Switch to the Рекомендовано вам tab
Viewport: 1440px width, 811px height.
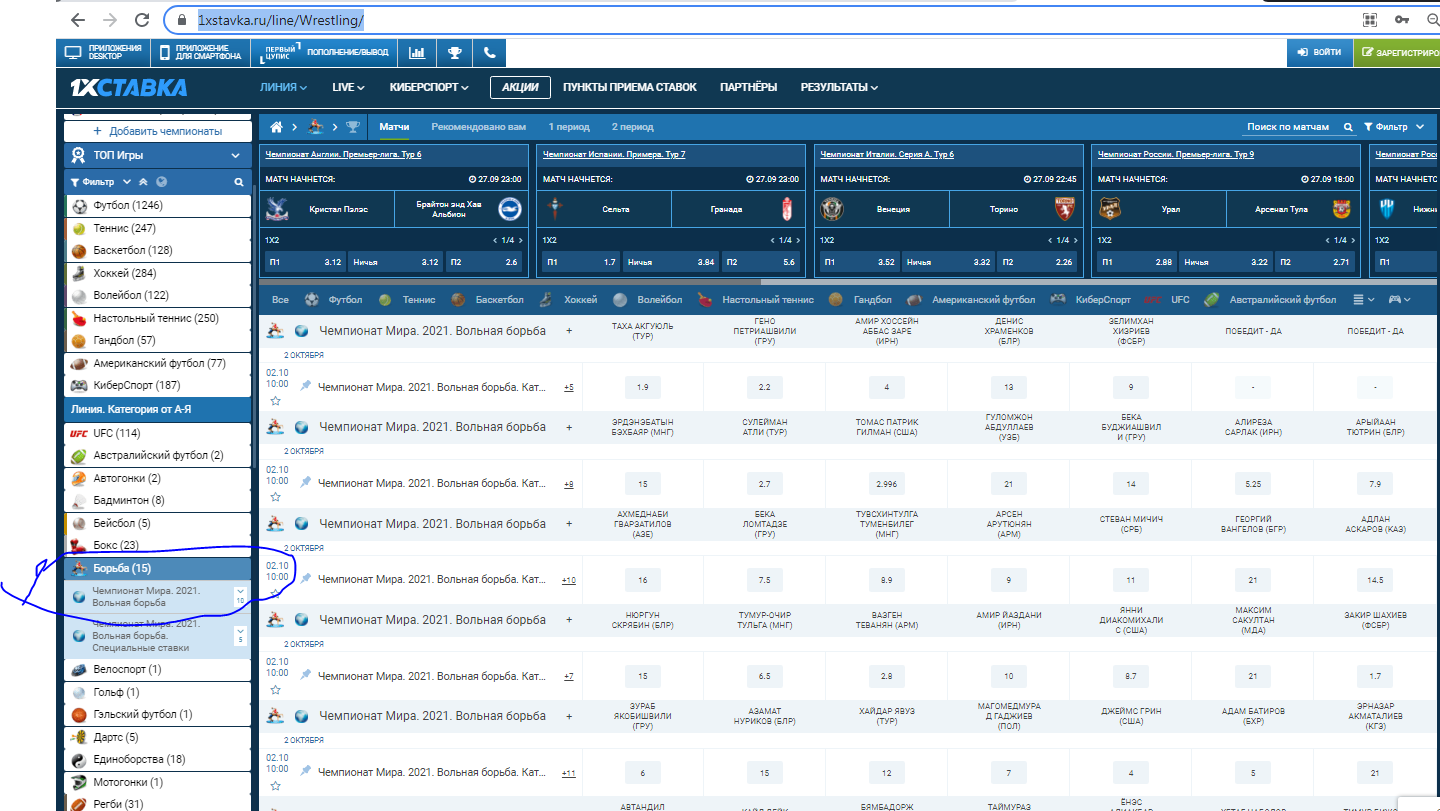pos(478,127)
